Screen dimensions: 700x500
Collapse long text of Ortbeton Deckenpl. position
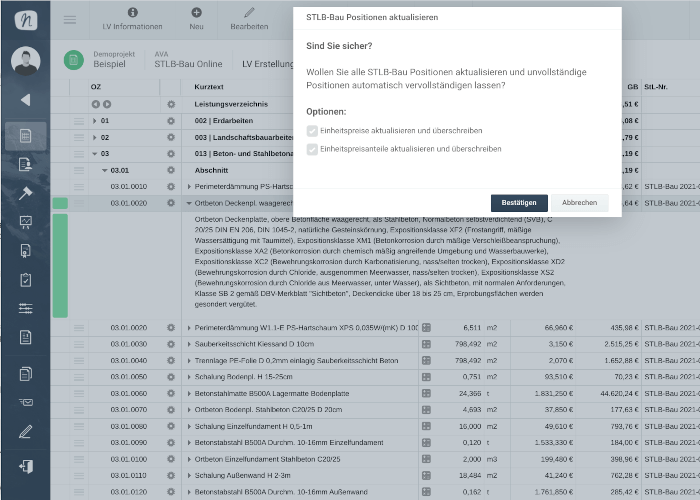(189, 203)
